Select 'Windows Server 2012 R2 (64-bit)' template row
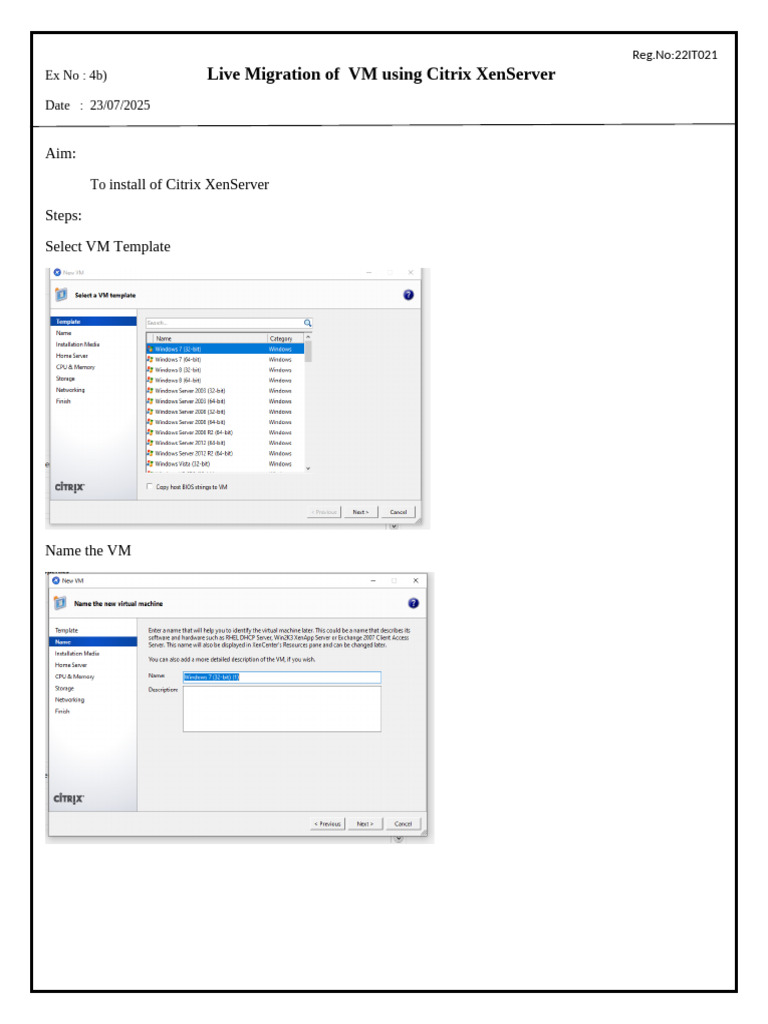This screenshot has width=768, height=1024. 225,454
